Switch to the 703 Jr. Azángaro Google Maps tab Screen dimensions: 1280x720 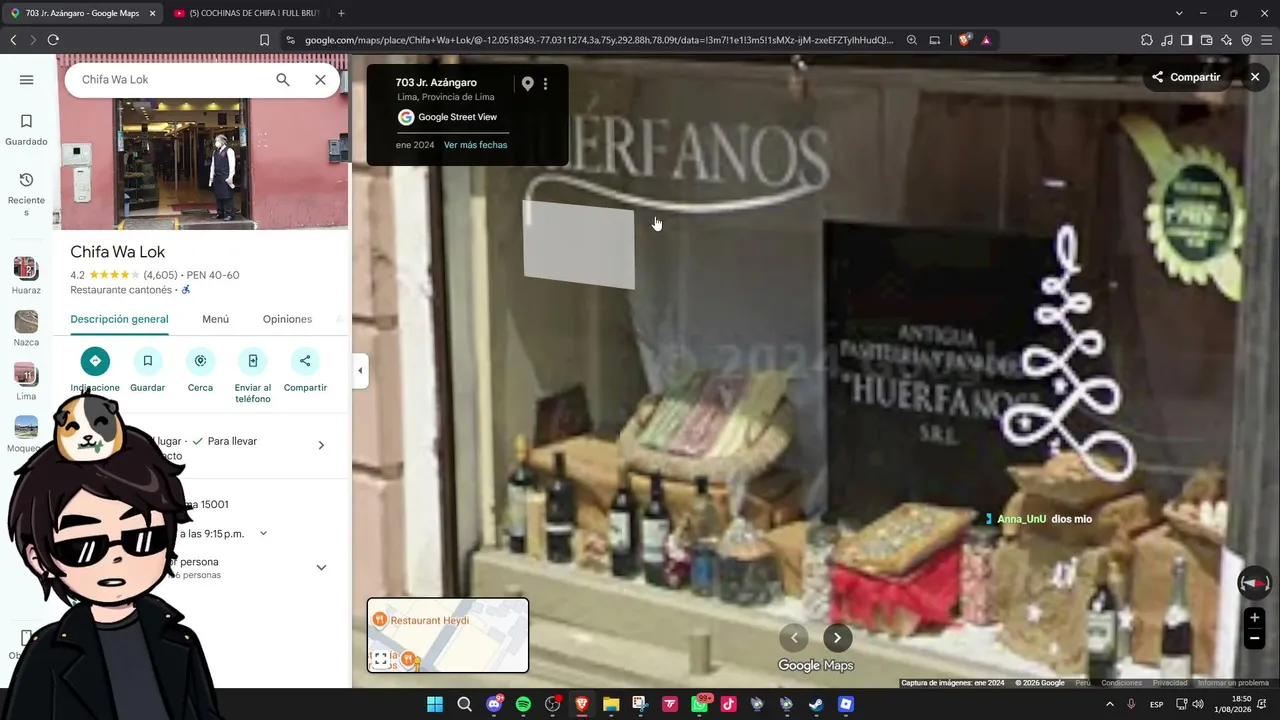pyautogui.click(x=82, y=13)
